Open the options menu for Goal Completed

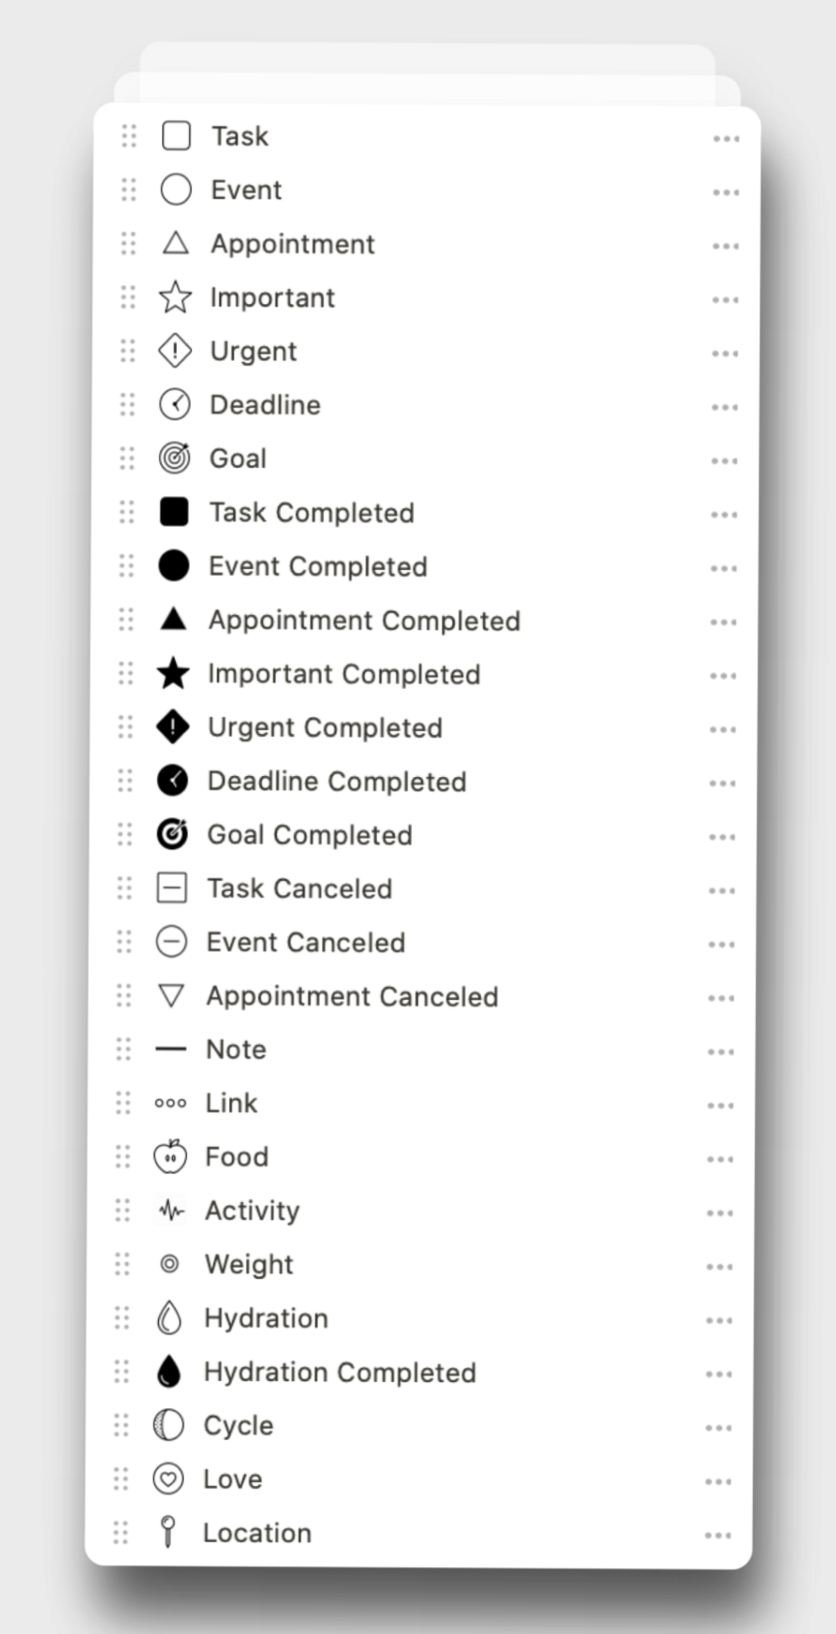point(722,837)
